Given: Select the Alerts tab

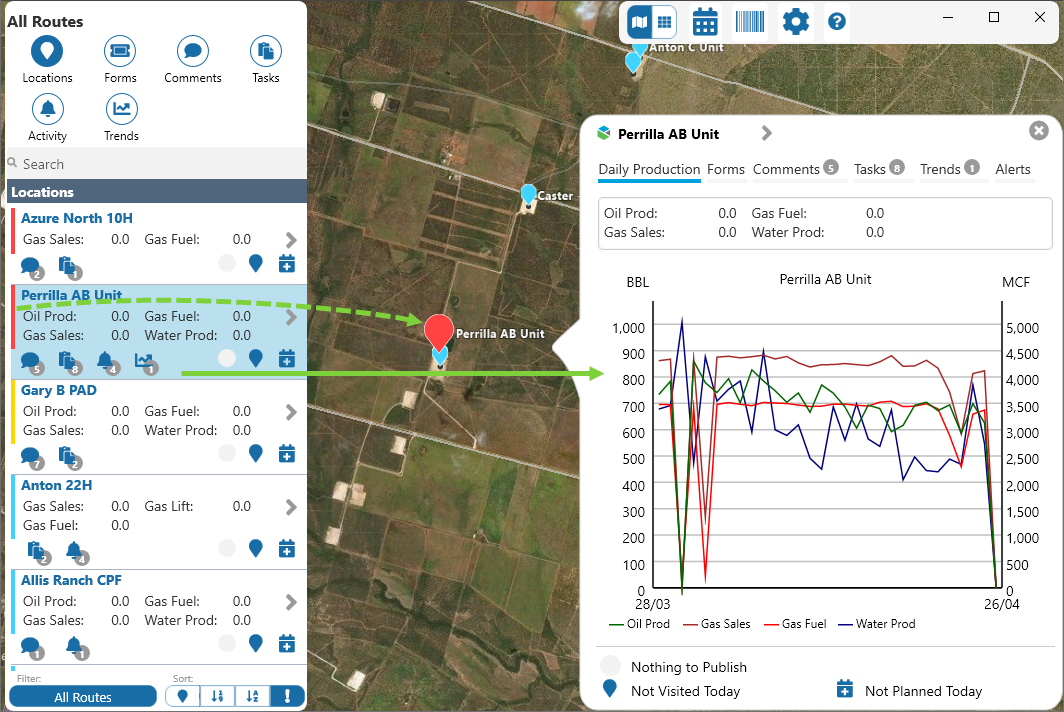Looking at the screenshot, I should point(1012,169).
